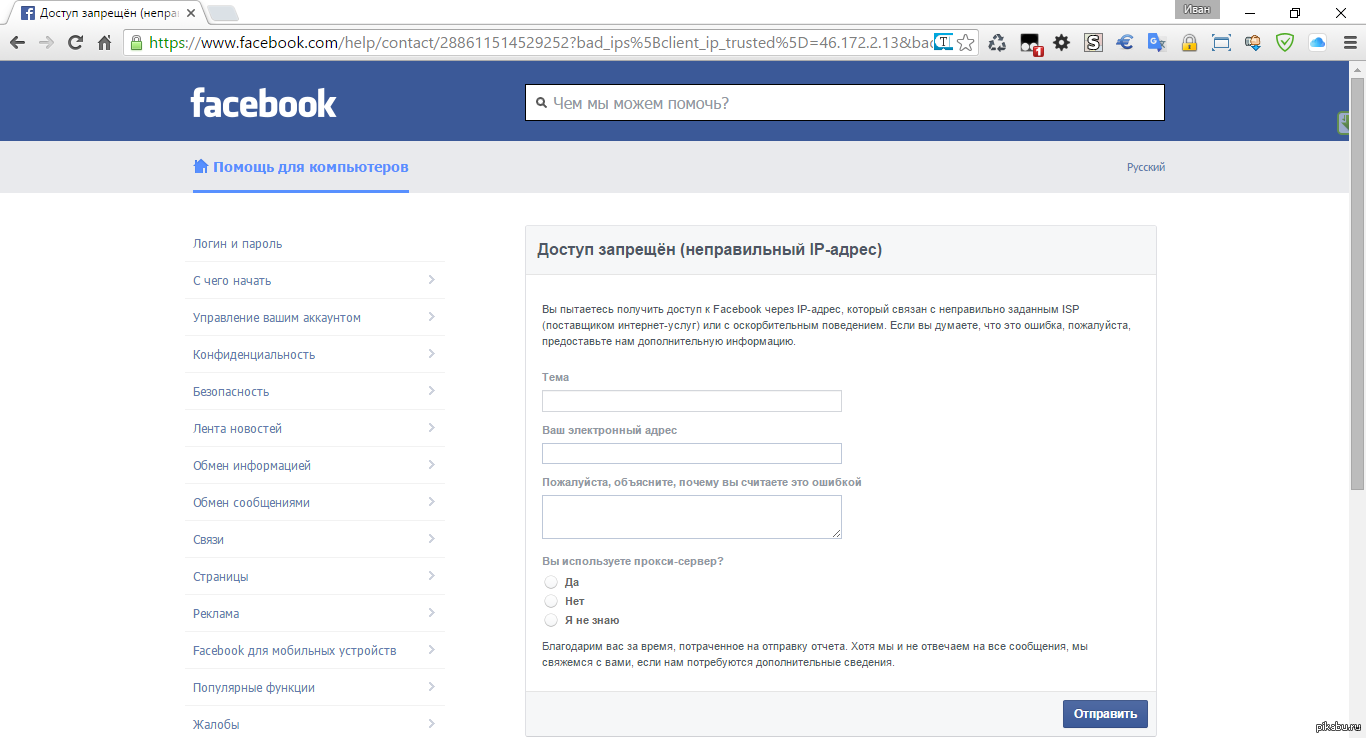
Task: Click into the explanation text area
Action: pos(692,517)
